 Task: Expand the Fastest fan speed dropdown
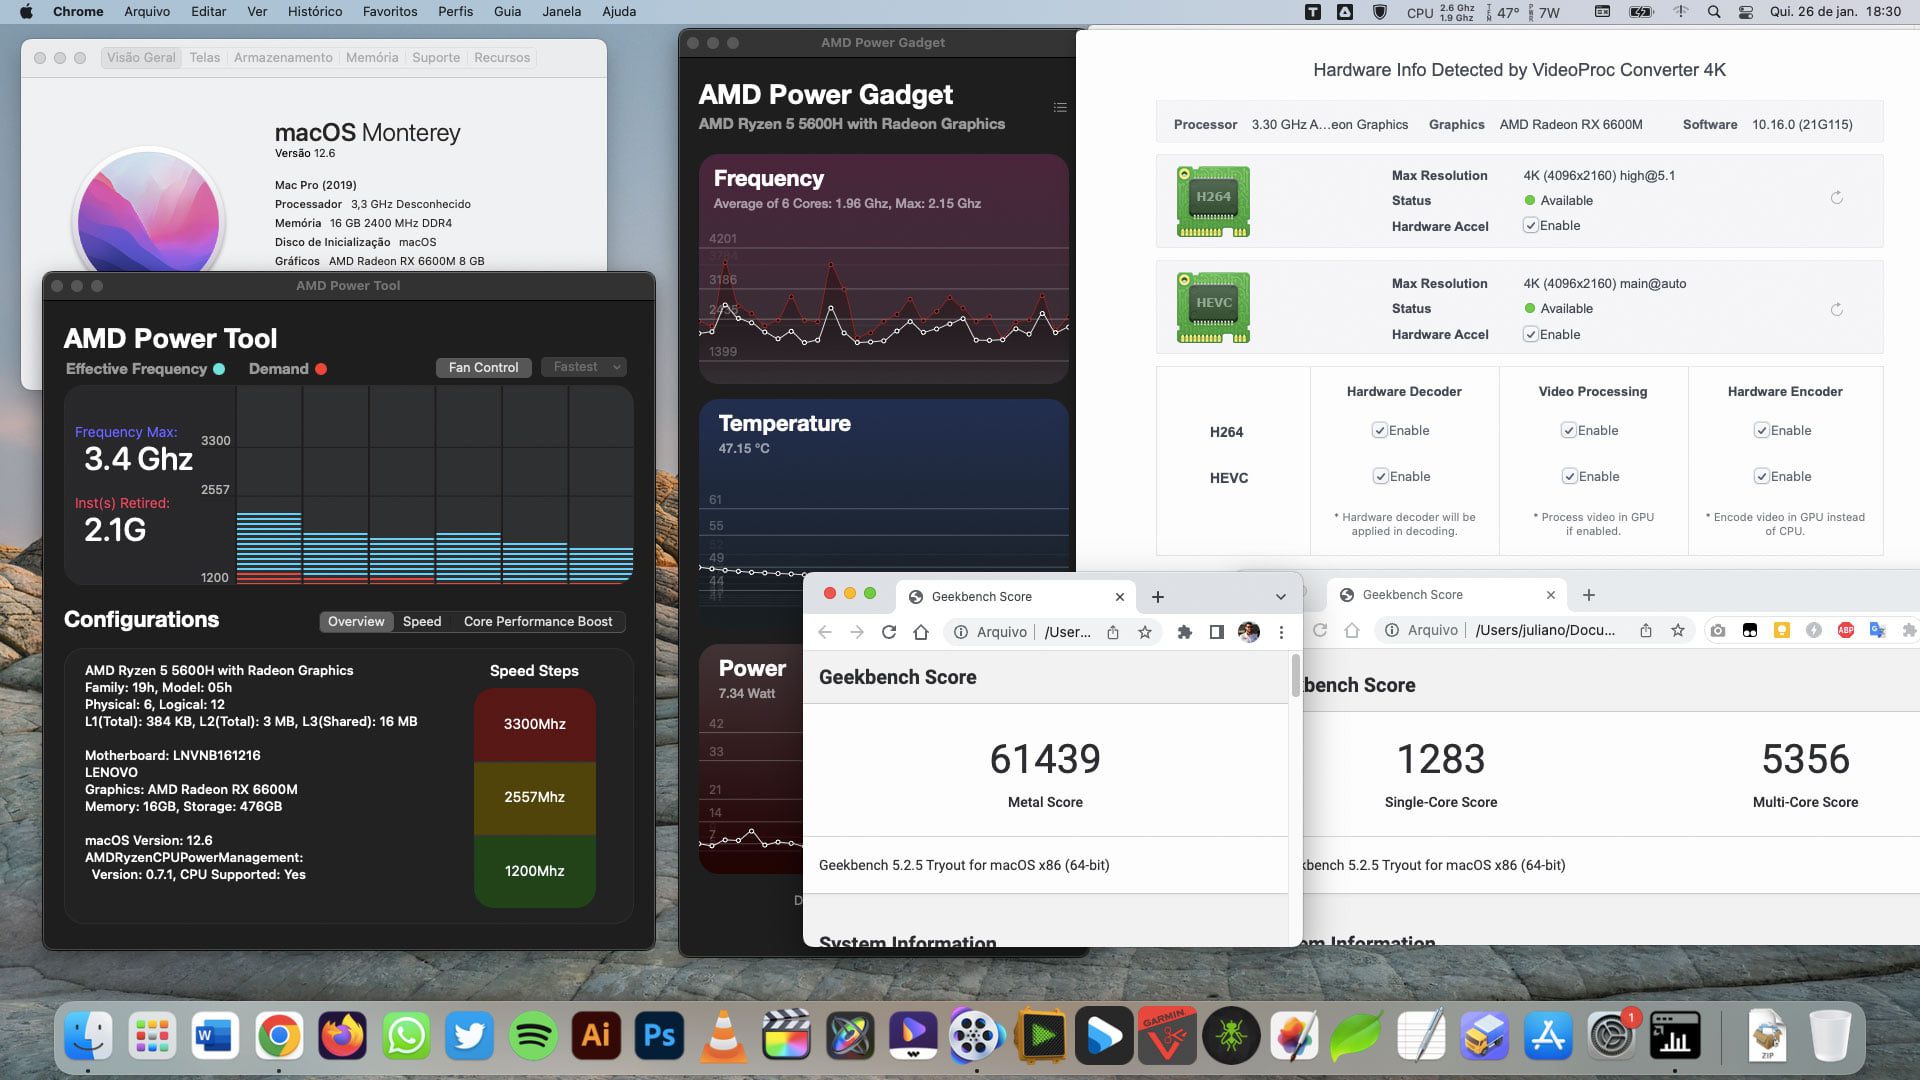tap(584, 367)
